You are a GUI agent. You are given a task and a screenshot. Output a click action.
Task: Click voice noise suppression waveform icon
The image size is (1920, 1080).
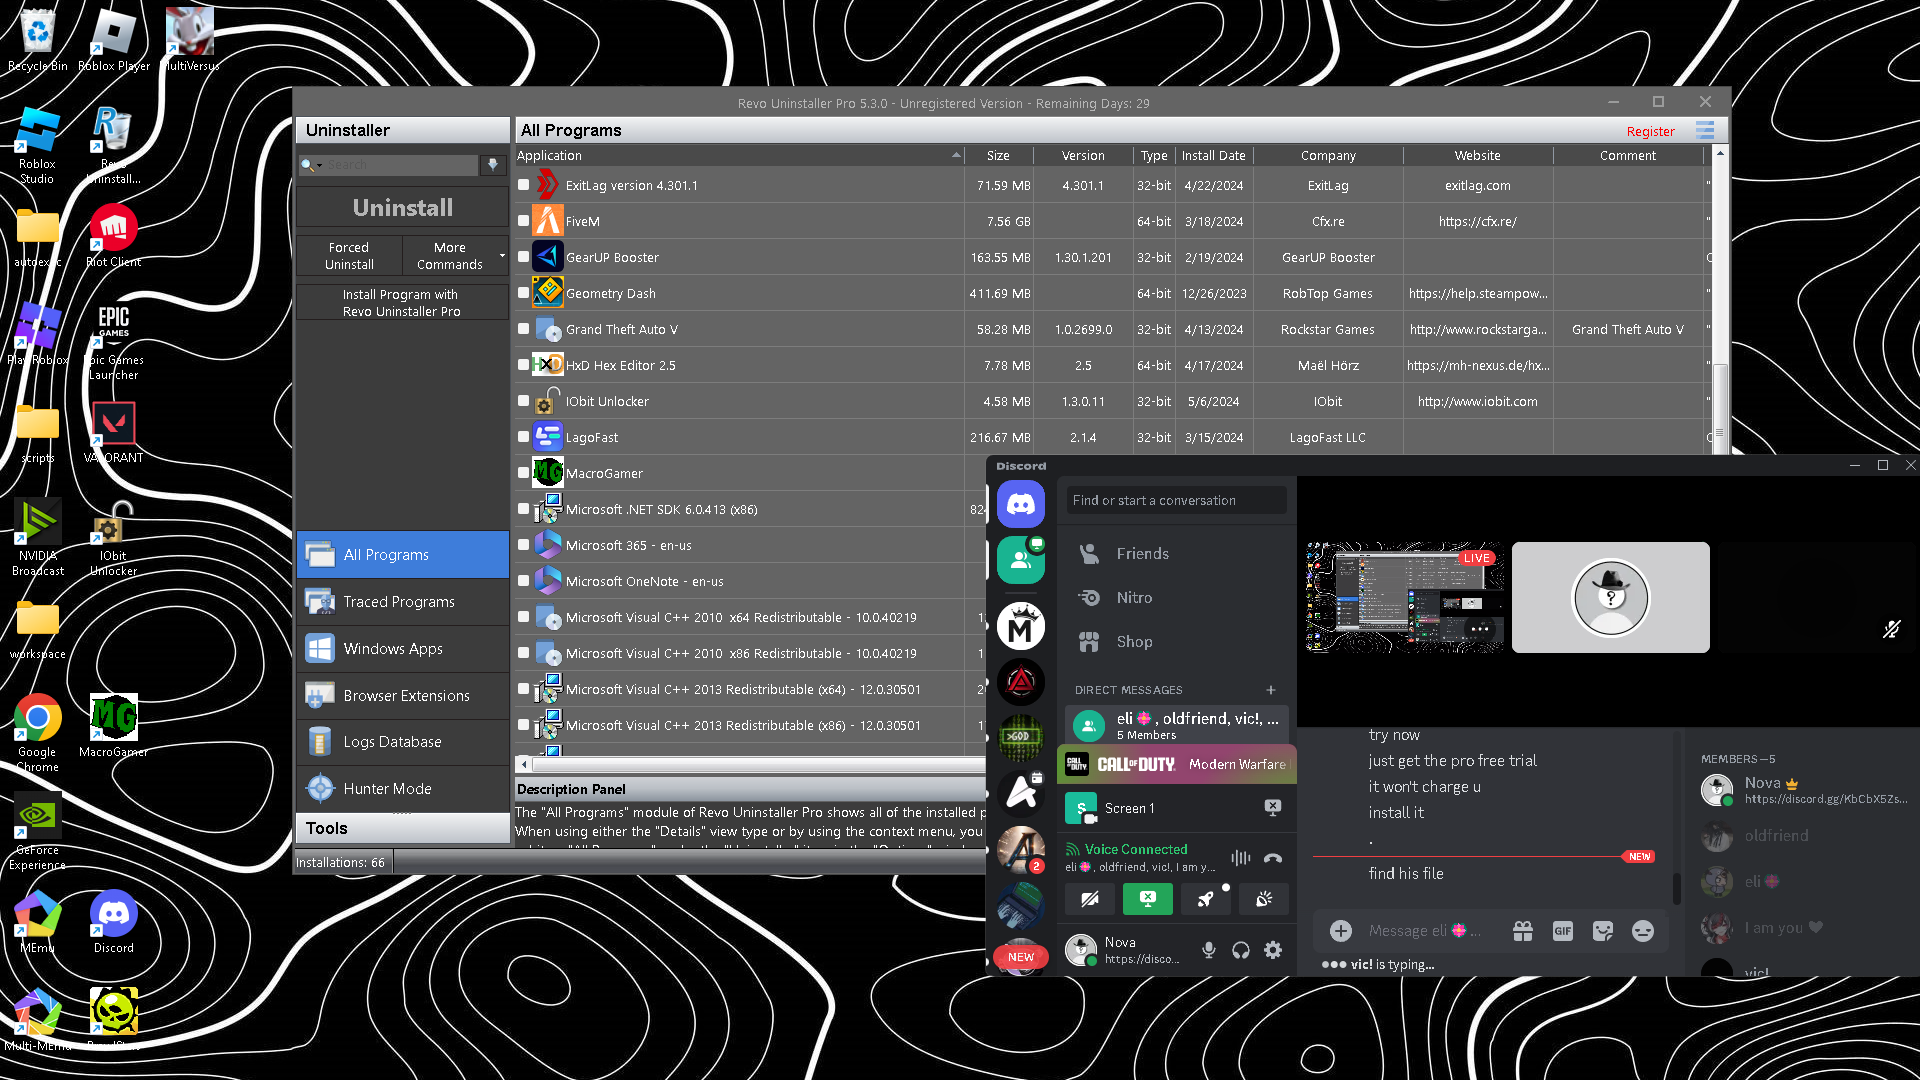click(1240, 858)
